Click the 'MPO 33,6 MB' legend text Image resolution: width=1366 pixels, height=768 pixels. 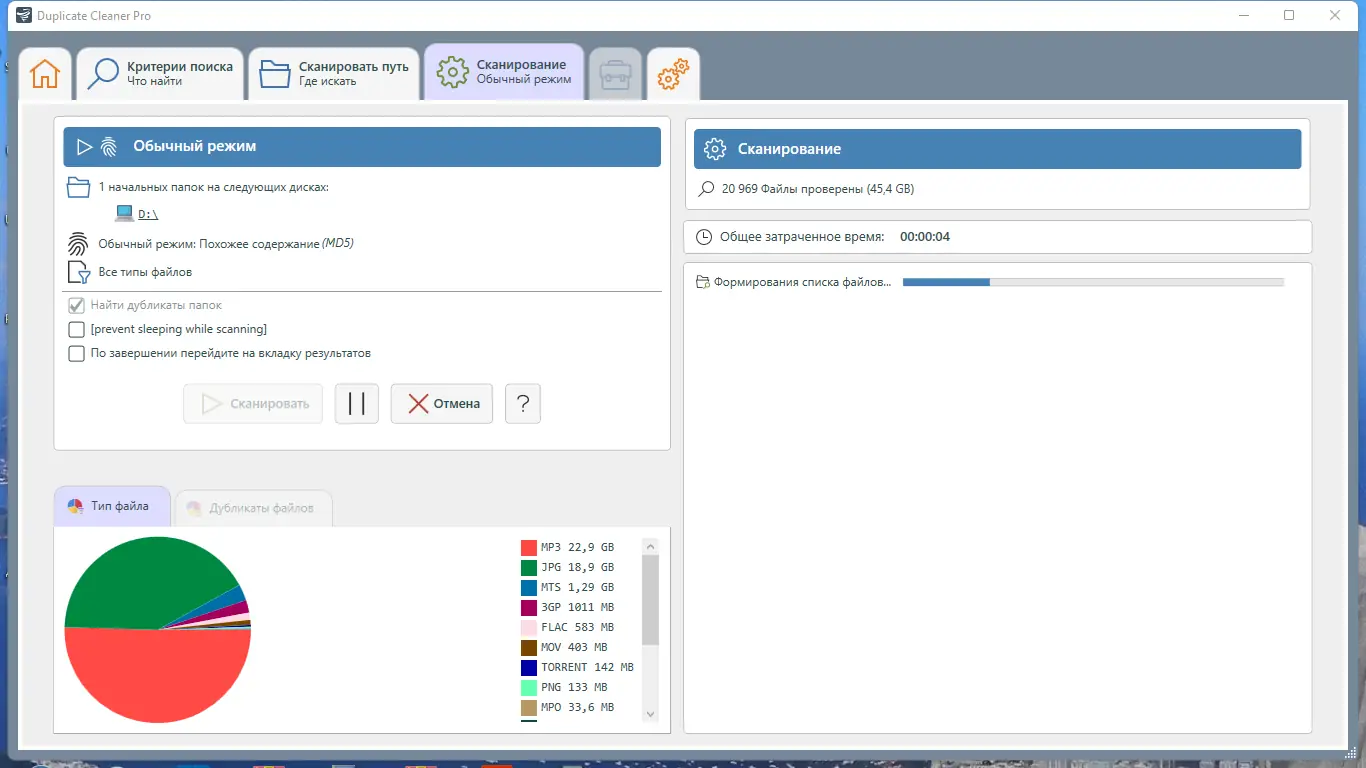pos(577,707)
